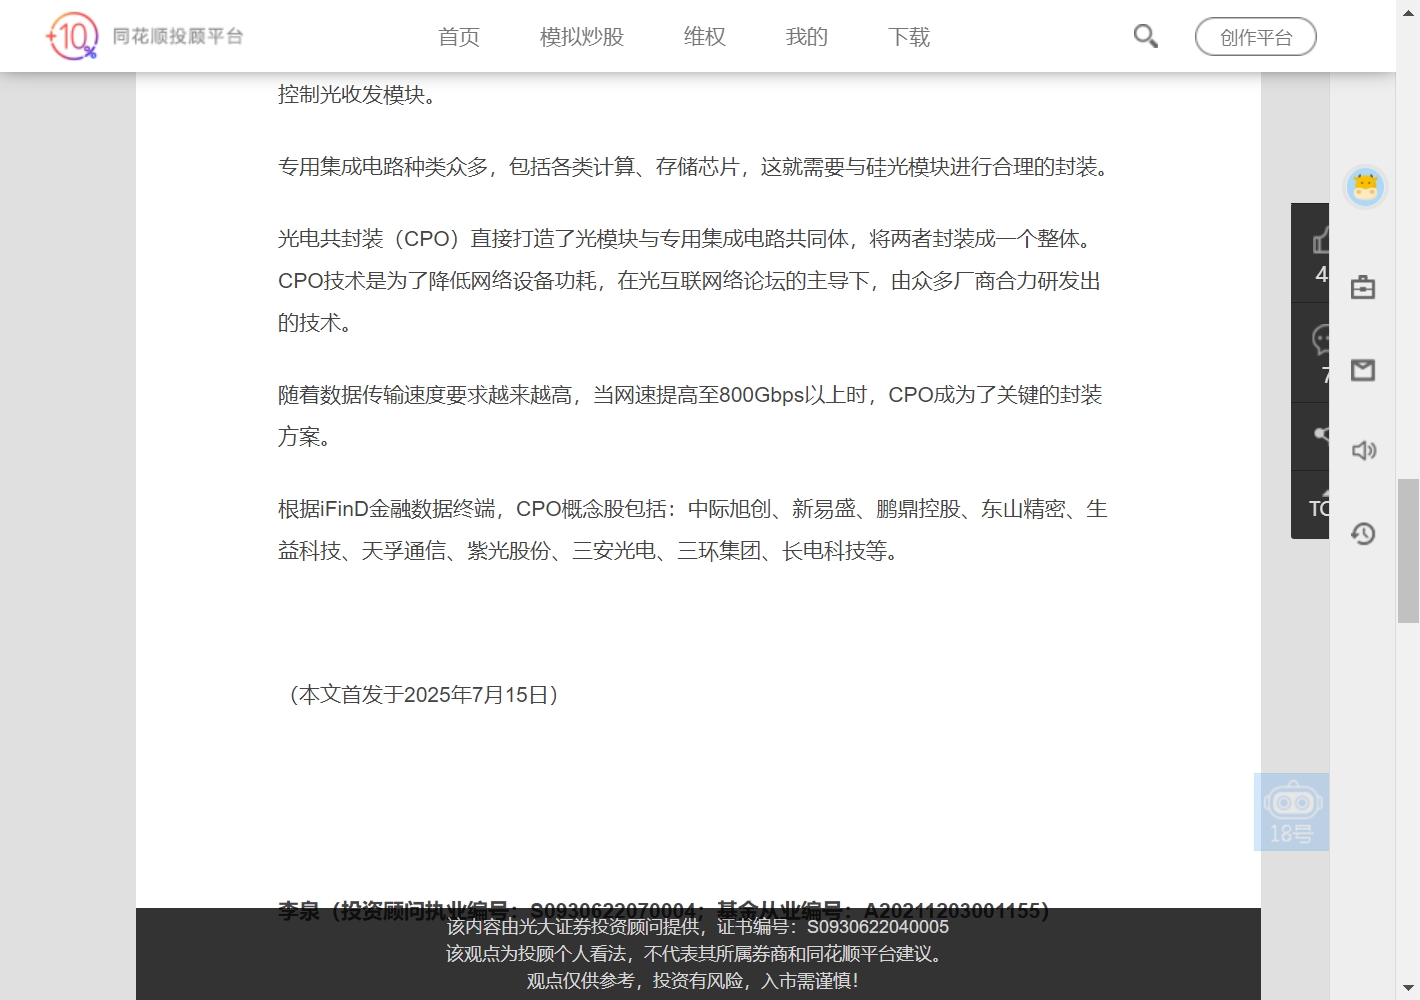The width and height of the screenshot is (1420, 1000).
Task: Click the line starting 光电共封装（CPO）直接打造
Action: pos(687,239)
